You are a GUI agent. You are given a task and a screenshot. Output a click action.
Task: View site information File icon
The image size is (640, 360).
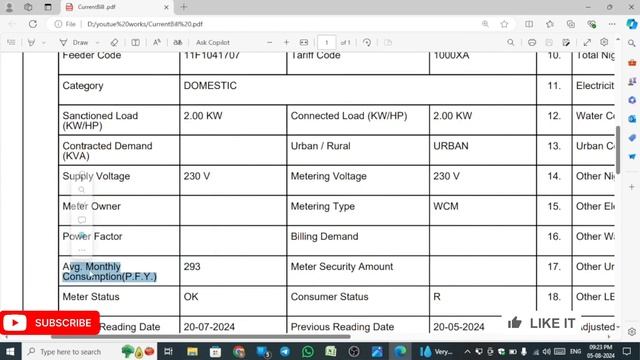point(66,24)
